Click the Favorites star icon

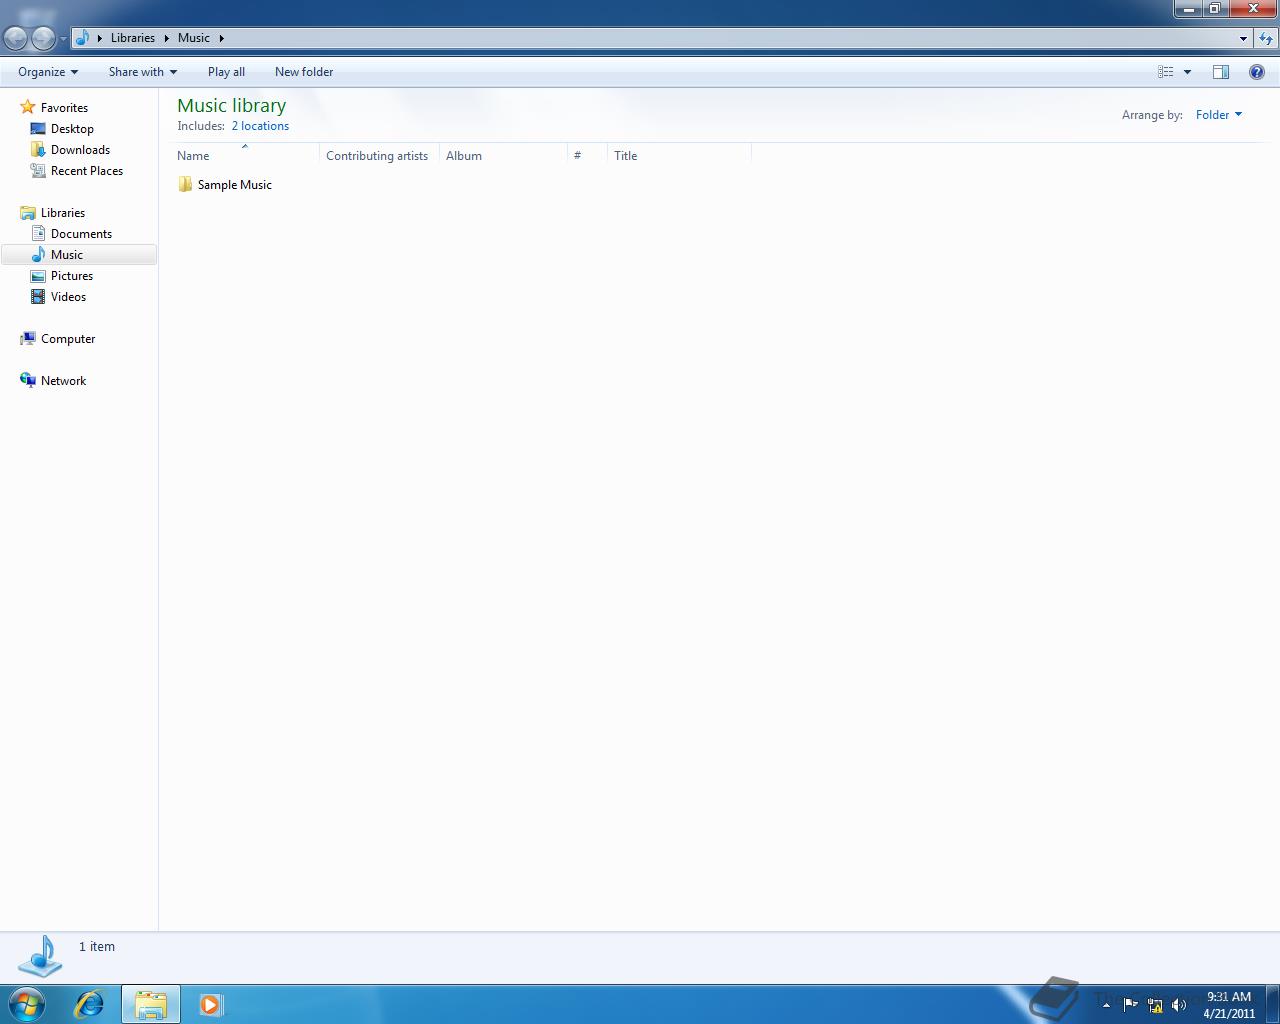(28, 107)
